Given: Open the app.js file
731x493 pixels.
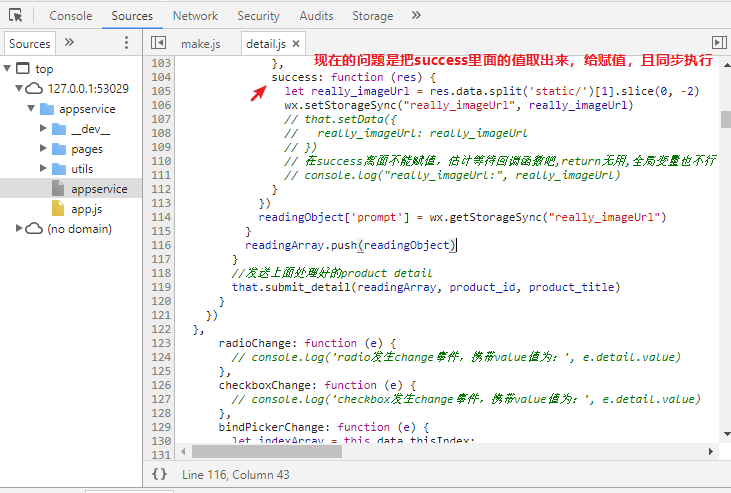Looking at the screenshot, I should [87, 209].
